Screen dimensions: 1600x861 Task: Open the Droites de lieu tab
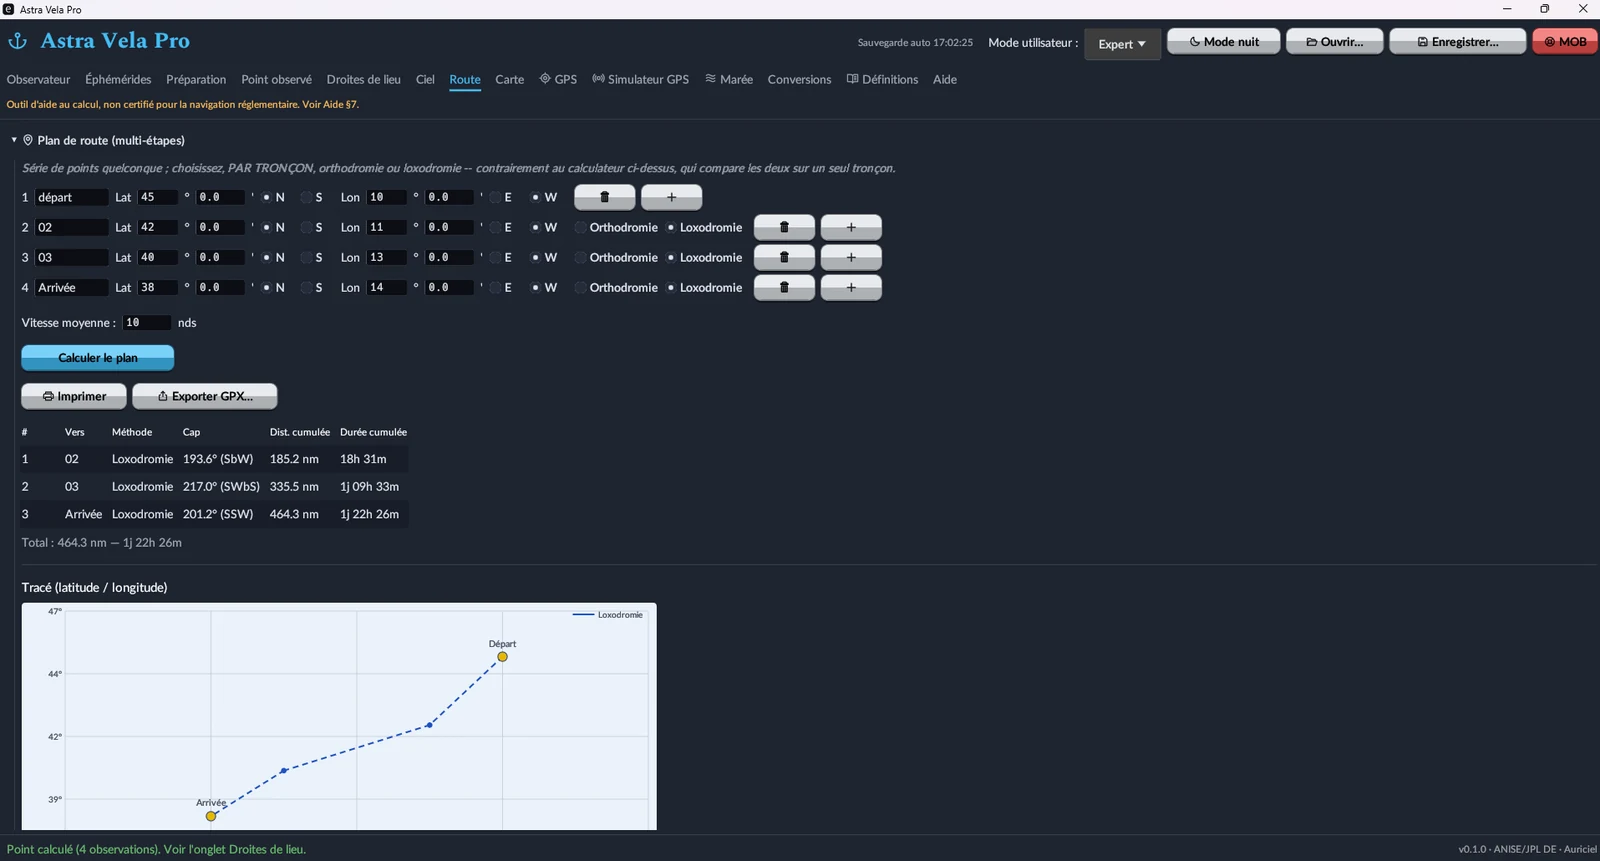(363, 80)
